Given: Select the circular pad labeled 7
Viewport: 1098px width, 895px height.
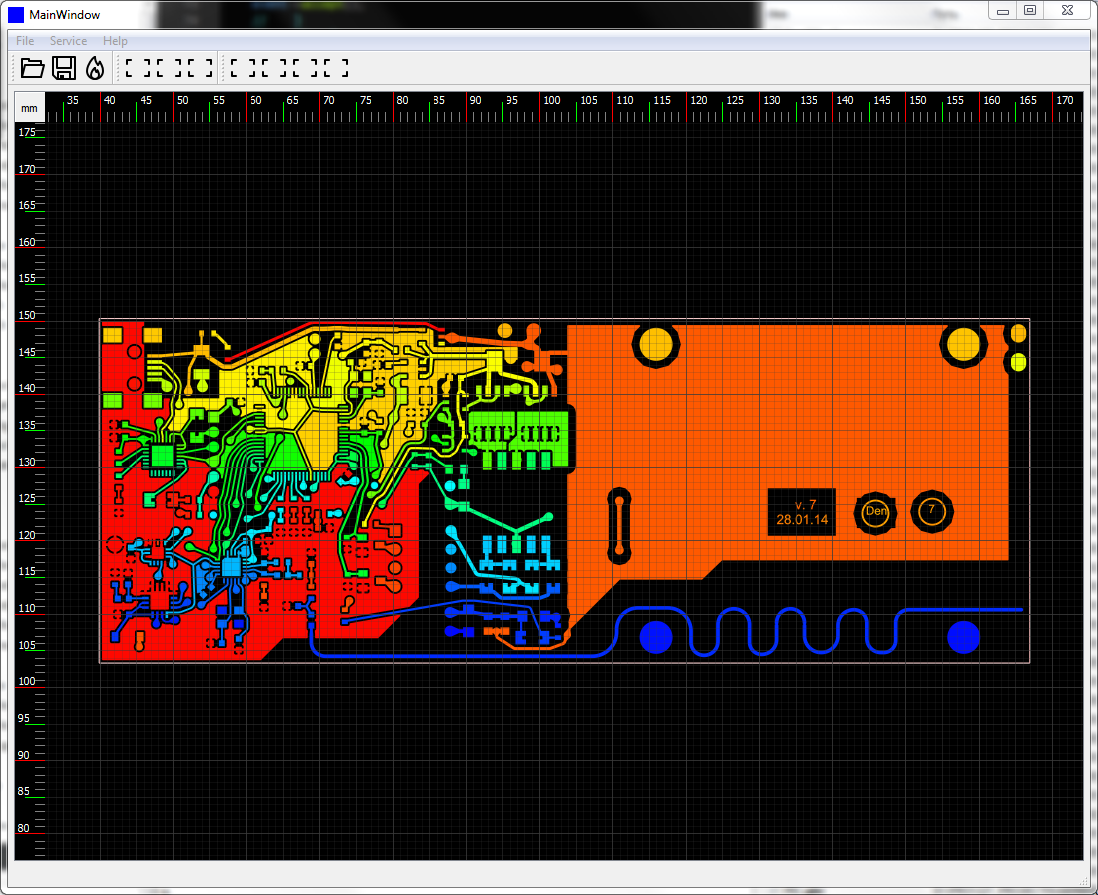Looking at the screenshot, I should [931, 511].
